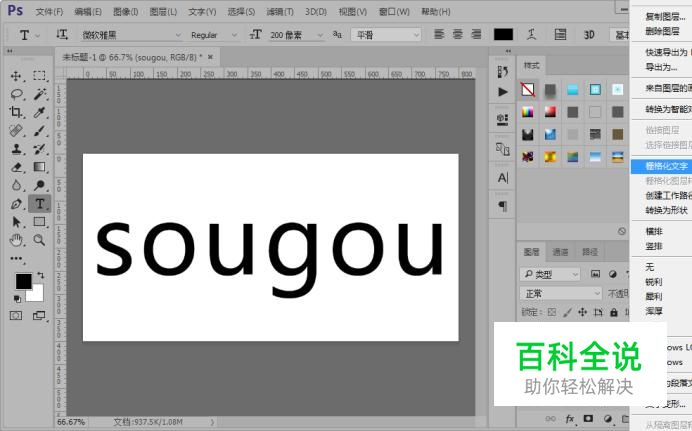Click the Add layer style fx icon
Viewport: 692px width, 431px height.
[570, 419]
